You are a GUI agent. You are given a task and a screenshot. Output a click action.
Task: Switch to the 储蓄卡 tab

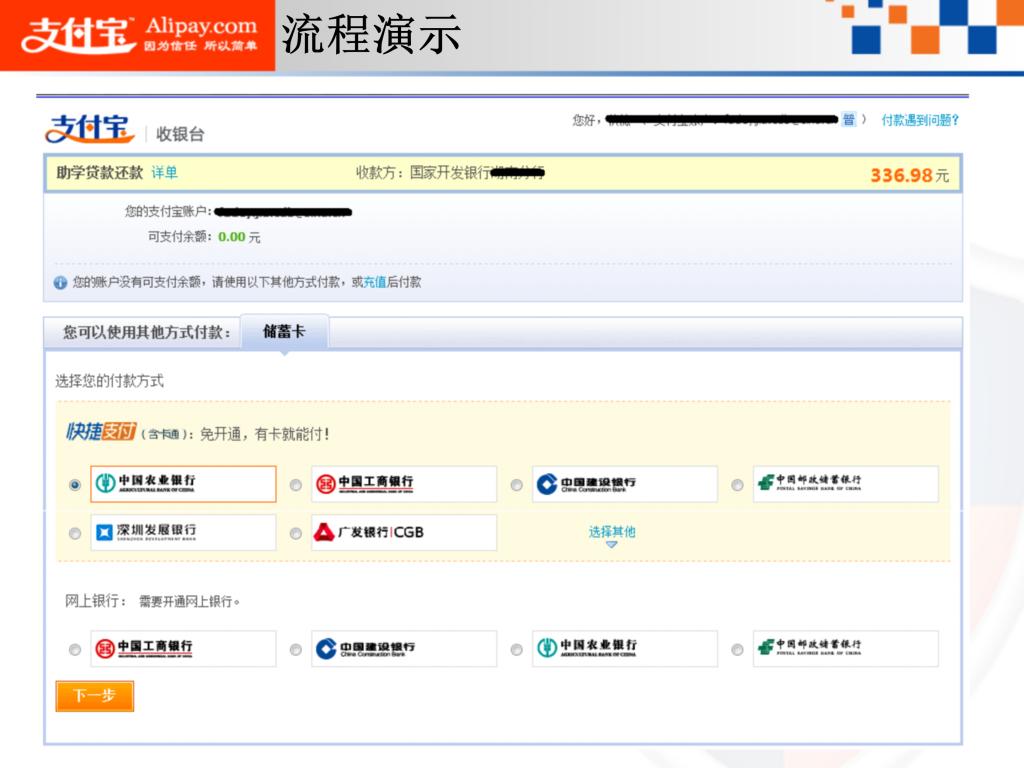pos(284,332)
